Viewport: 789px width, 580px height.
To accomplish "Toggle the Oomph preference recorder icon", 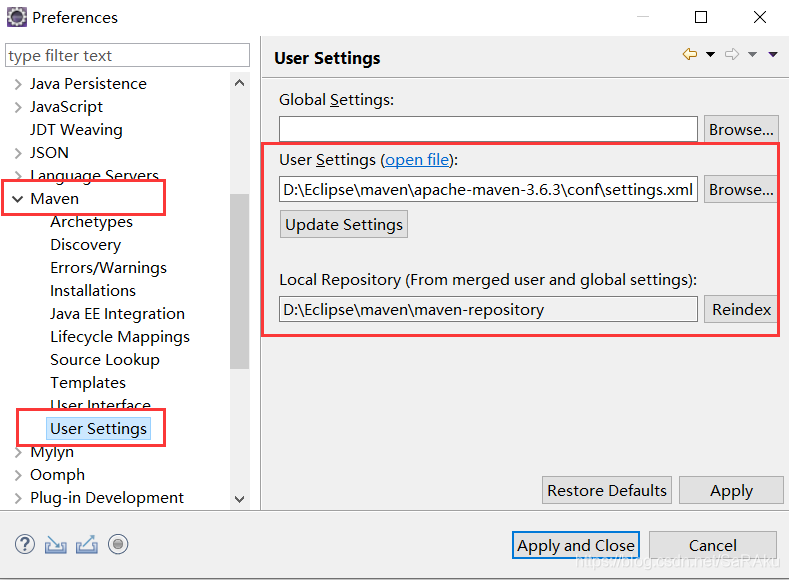I will 118,544.
